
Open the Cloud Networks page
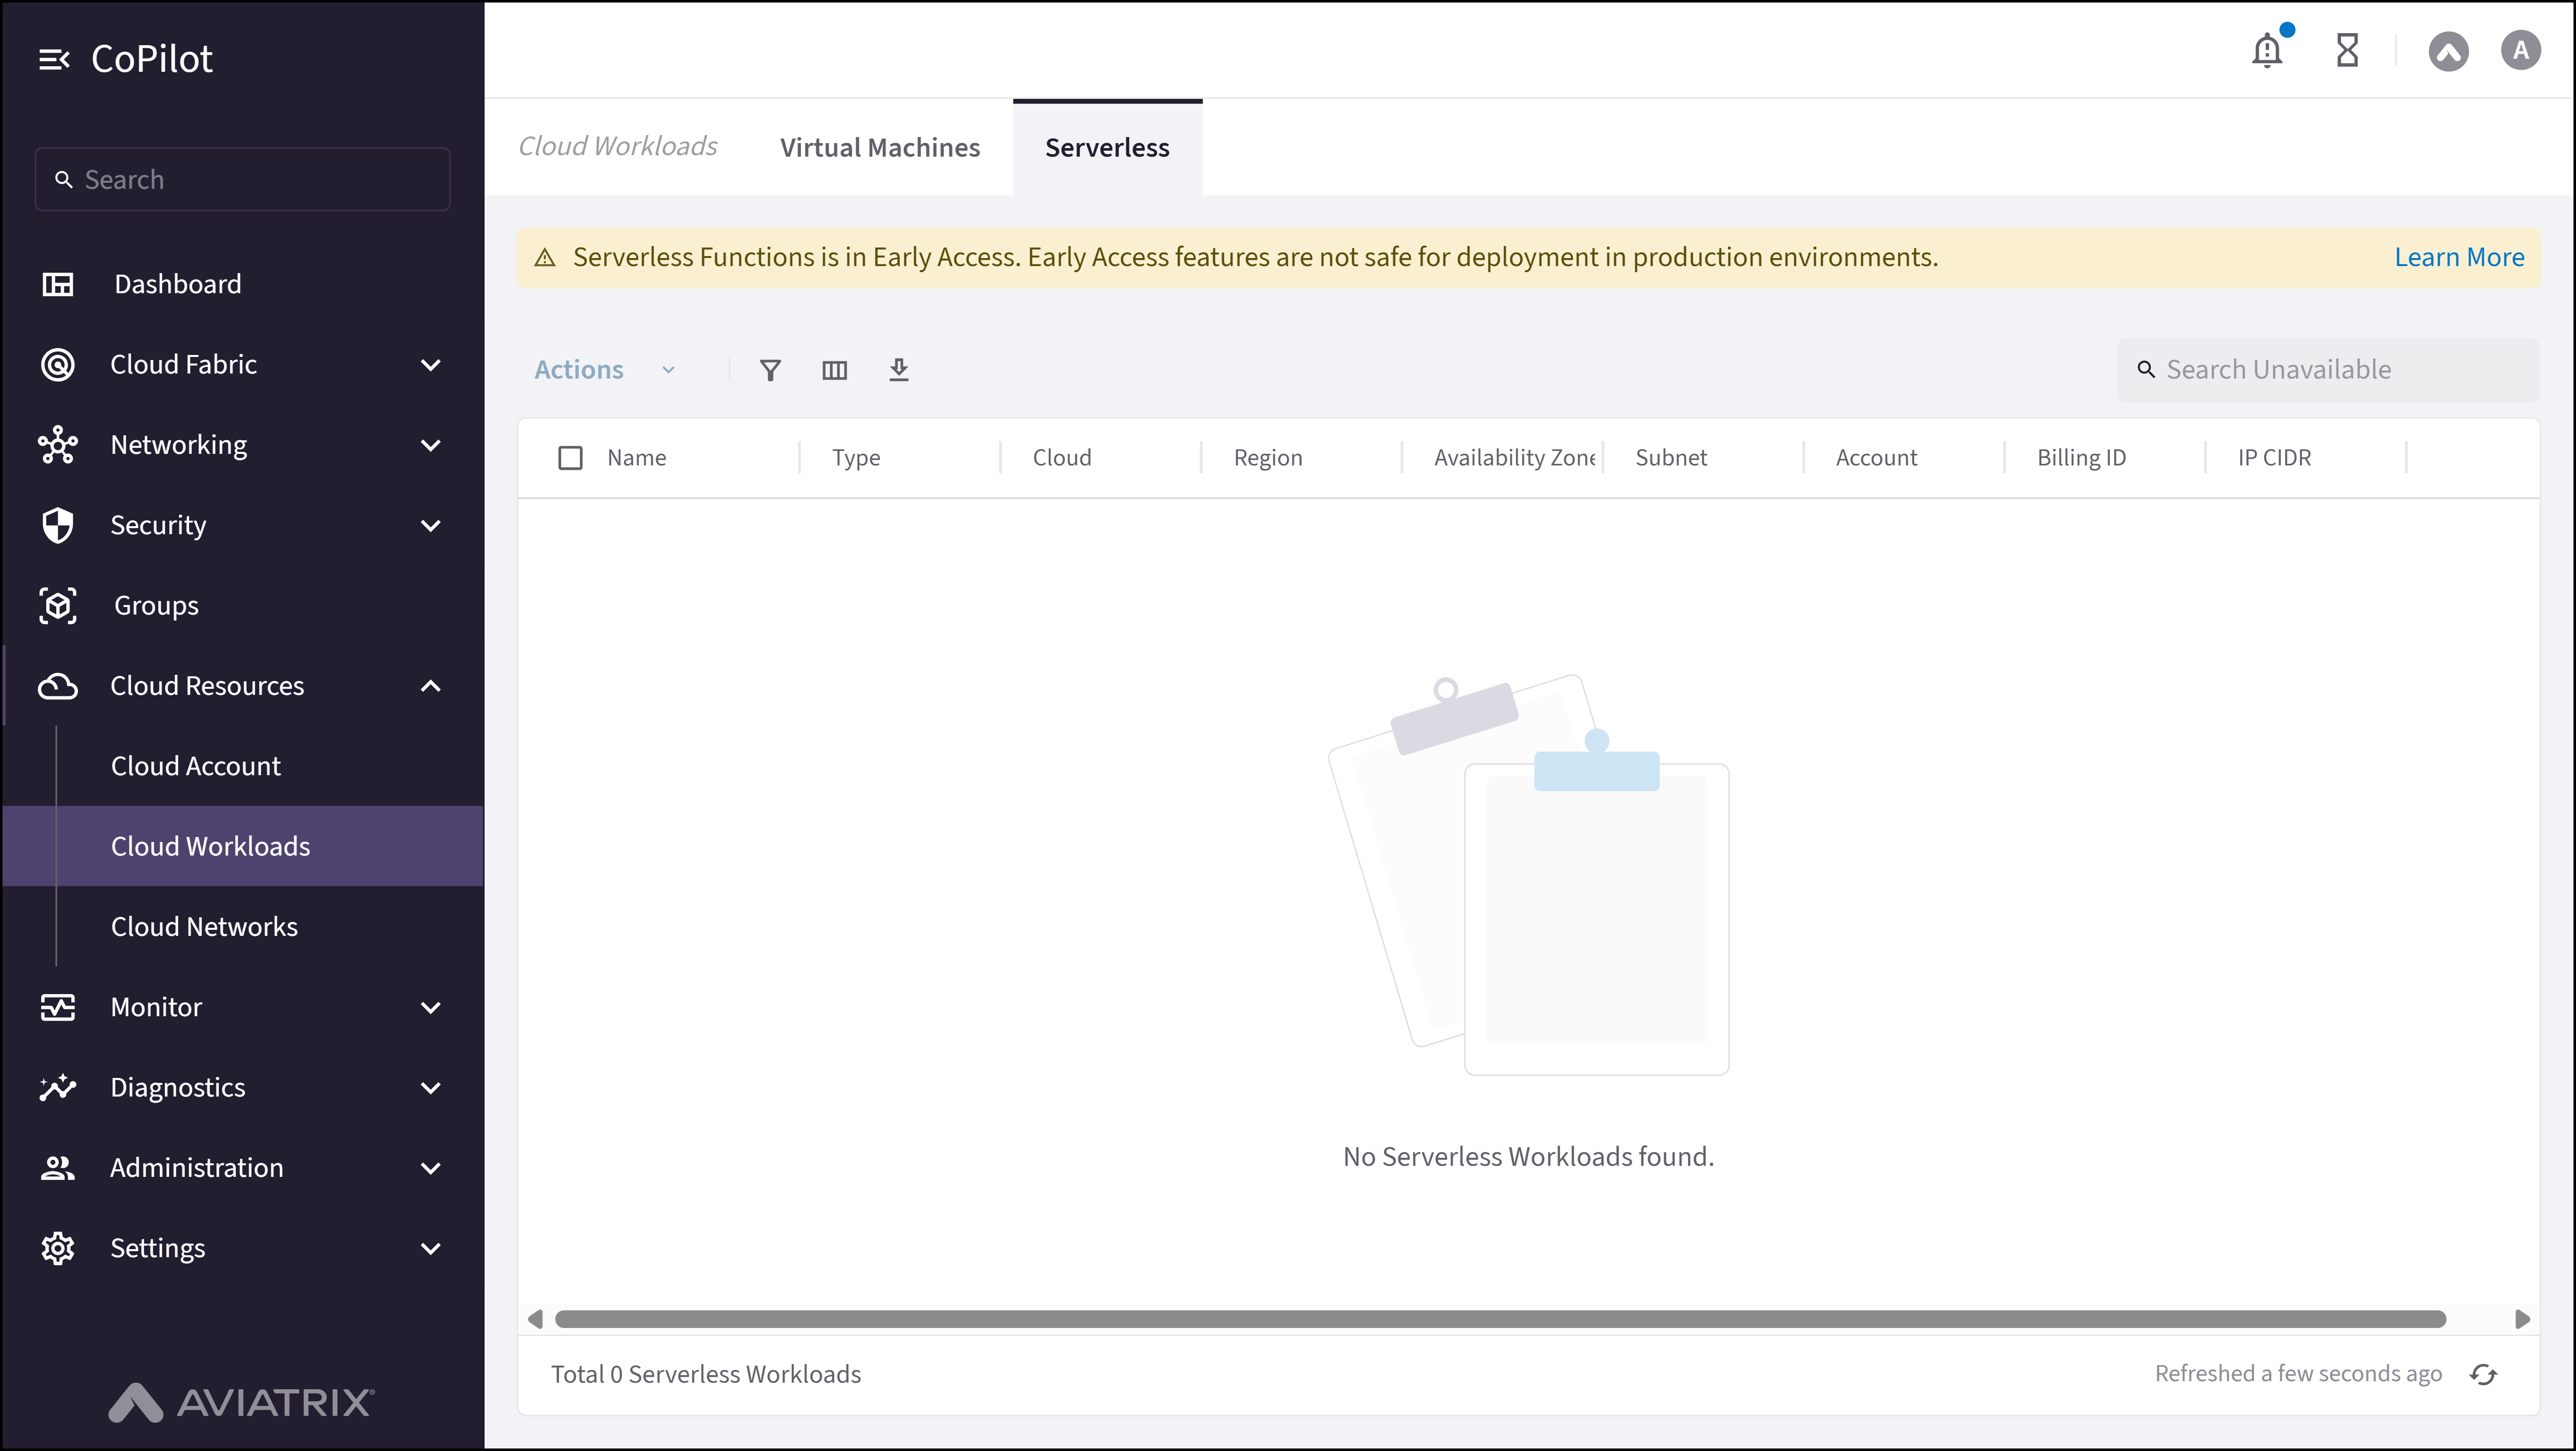click(x=203, y=925)
